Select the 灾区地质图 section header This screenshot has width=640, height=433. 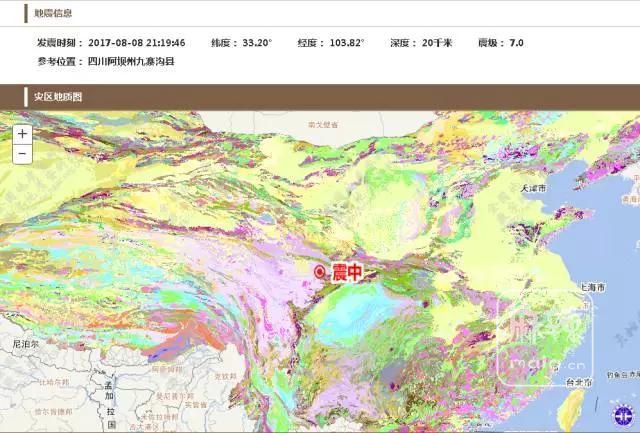(x=58, y=97)
